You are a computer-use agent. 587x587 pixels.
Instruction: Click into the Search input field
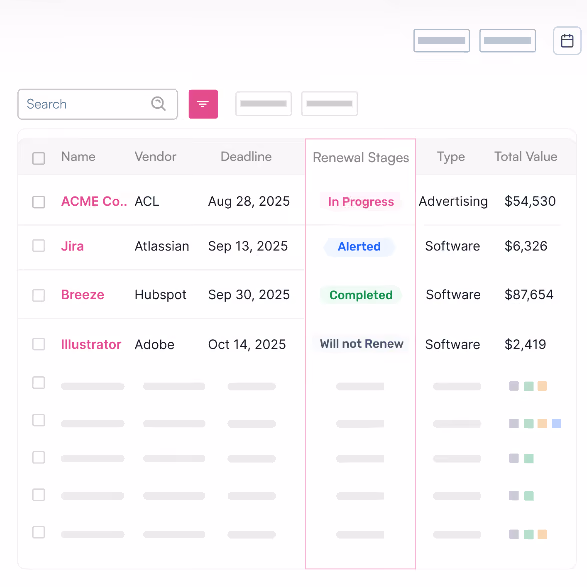point(97,104)
